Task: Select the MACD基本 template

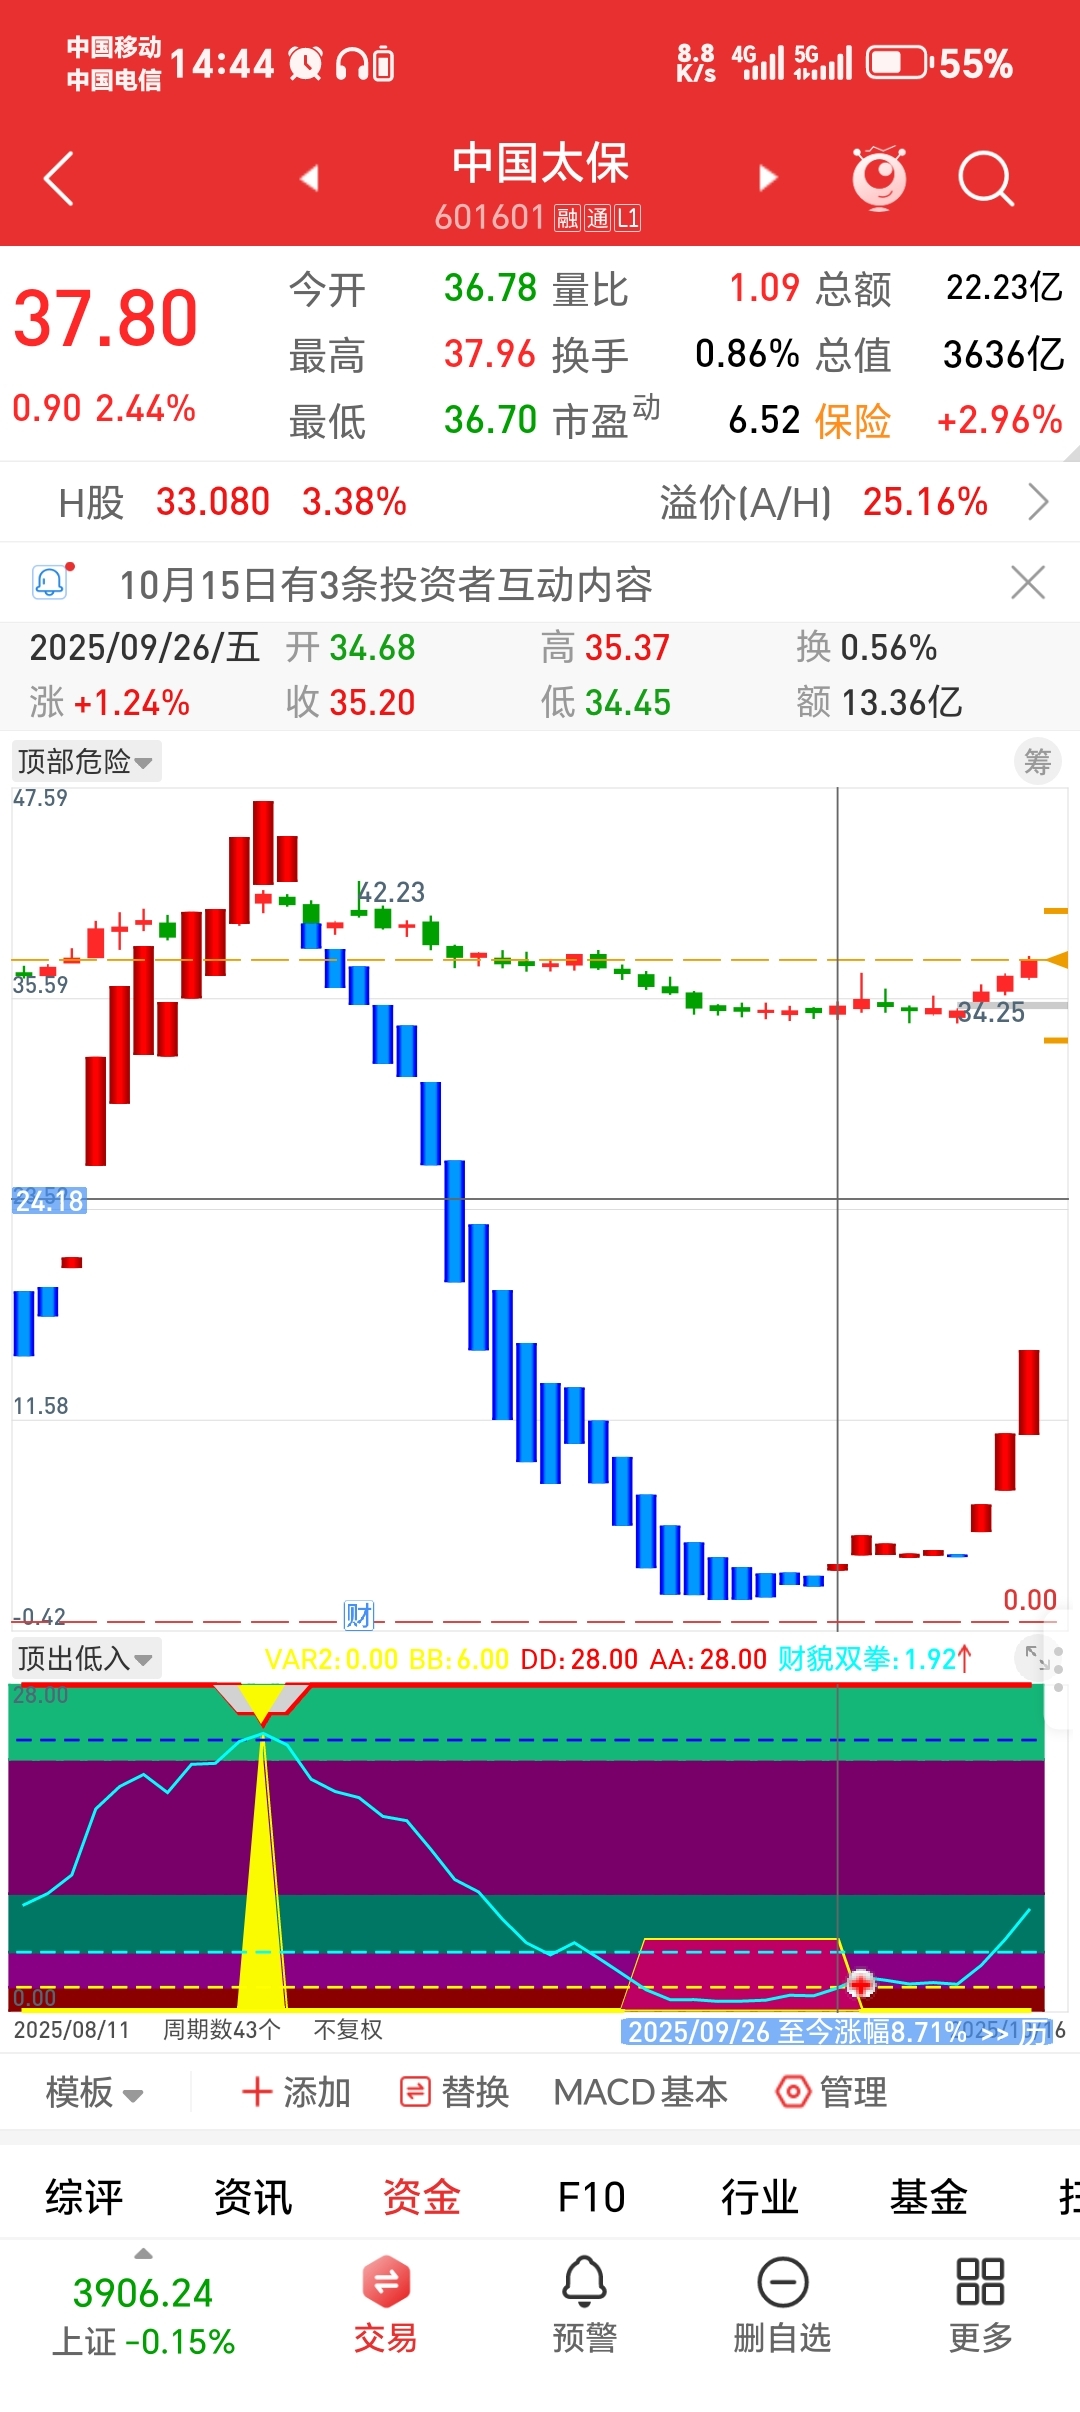Action: (x=640, y=2092)
